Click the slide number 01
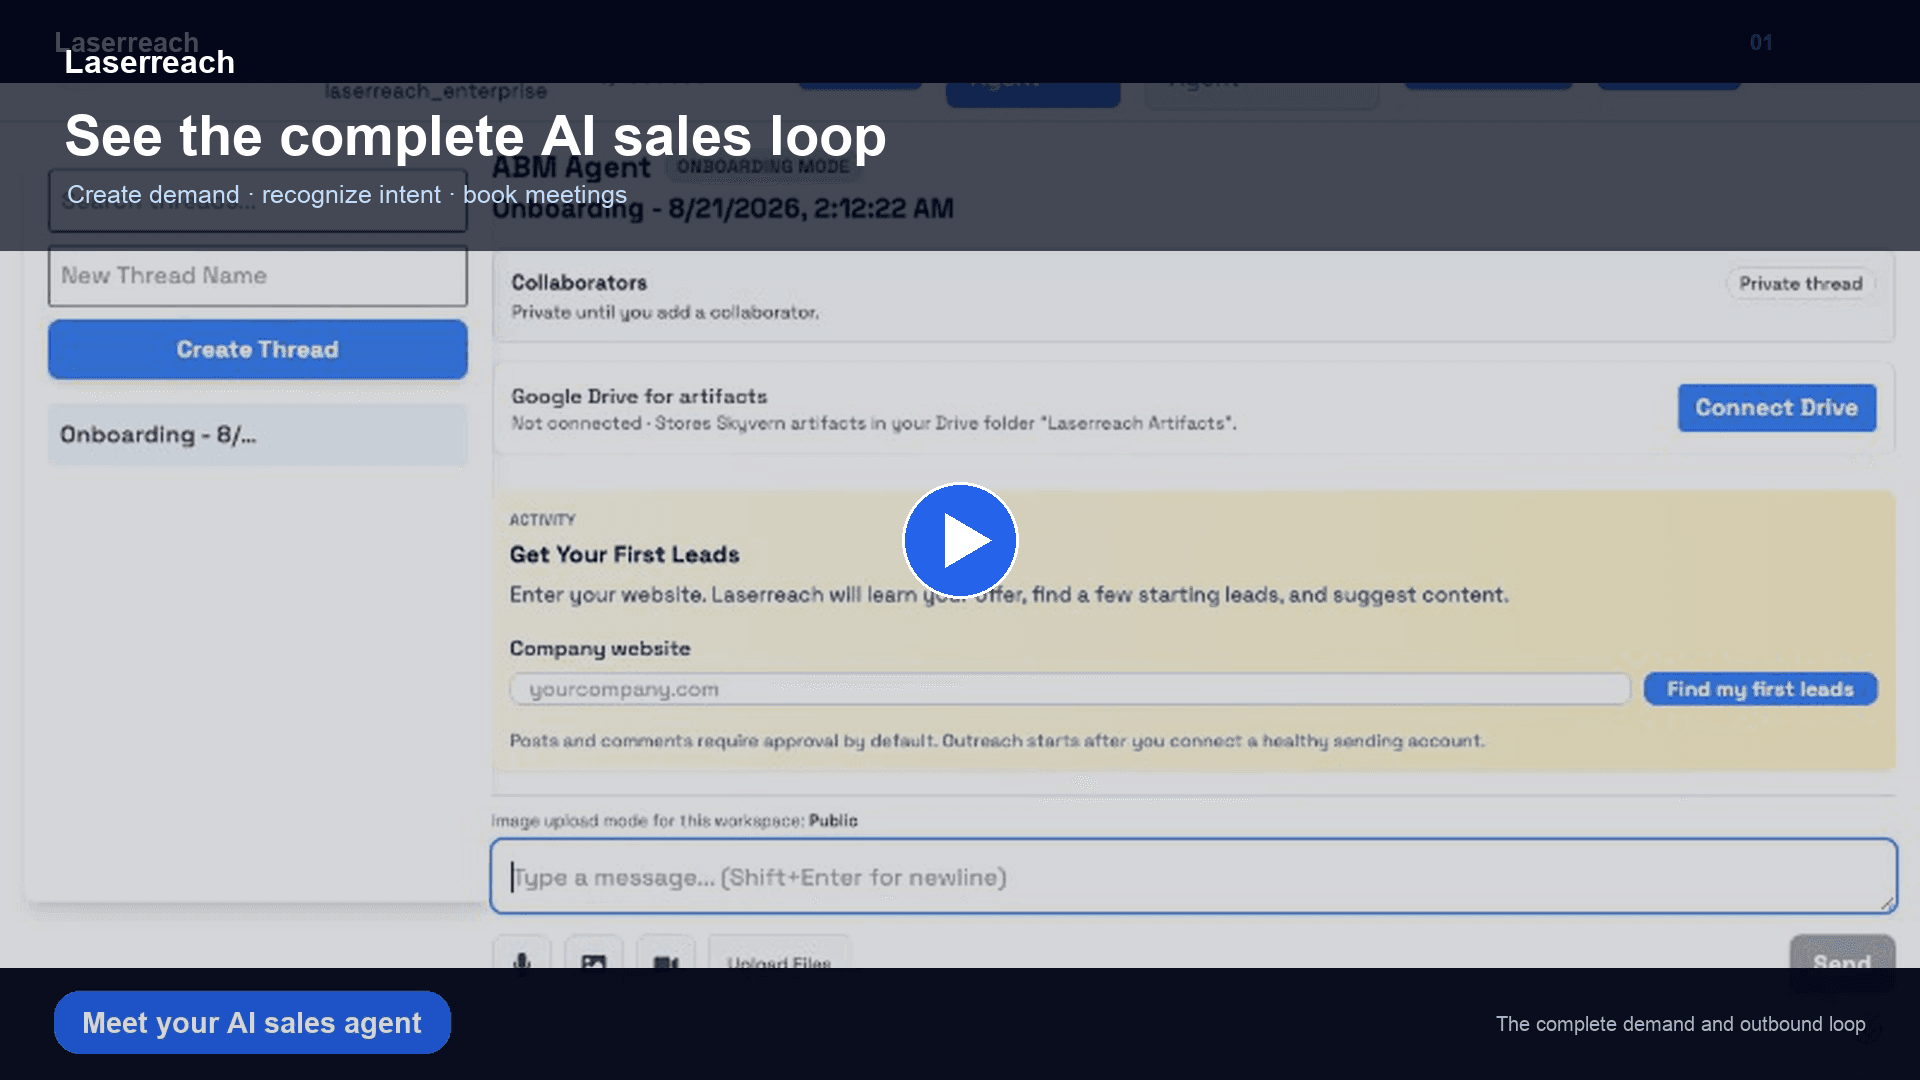The height and width of the screenshot is (1080, 1920). click(x=1761, y=43)
